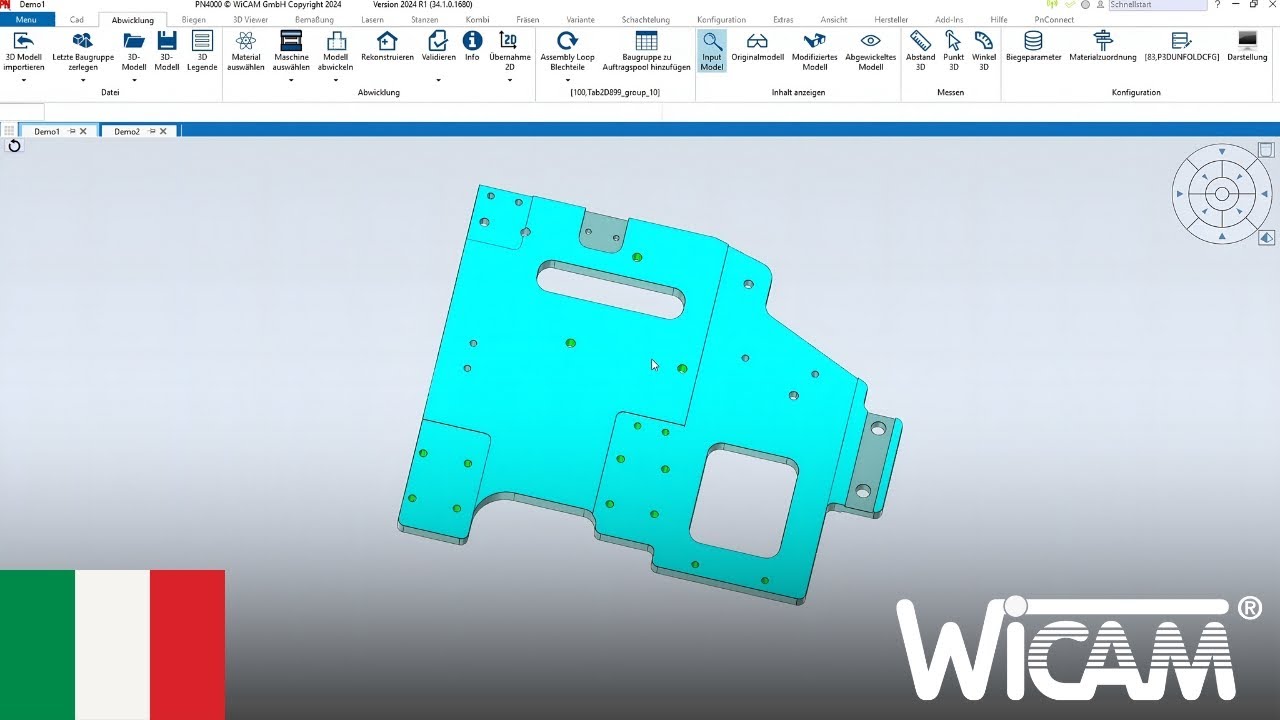Expand 3D Modell importieren dropdown arrow
The height and width of the screenshot is (720, 1280).
pos(24,80)
